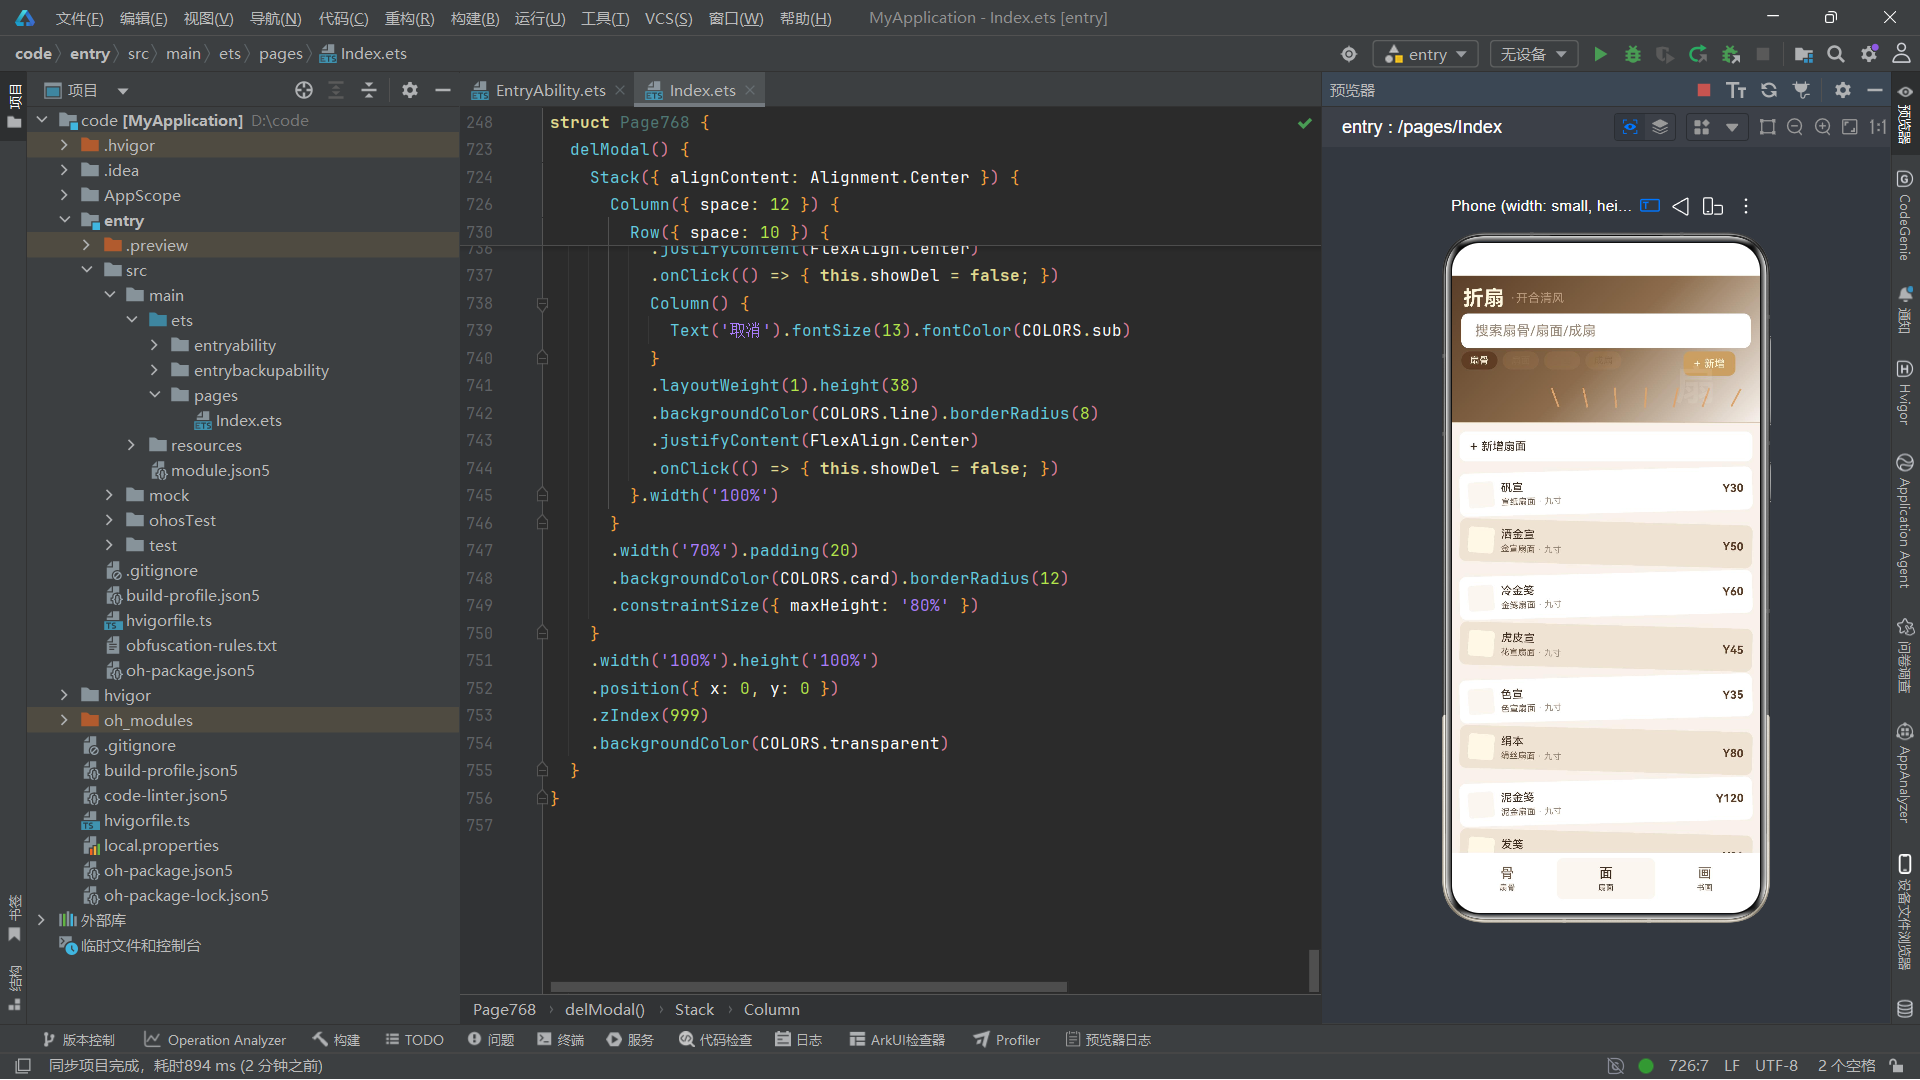The width and height of the screenshot is (1920, 1080).
Task: Click LF line ending in status bar
Action: click(1732, 1066)
